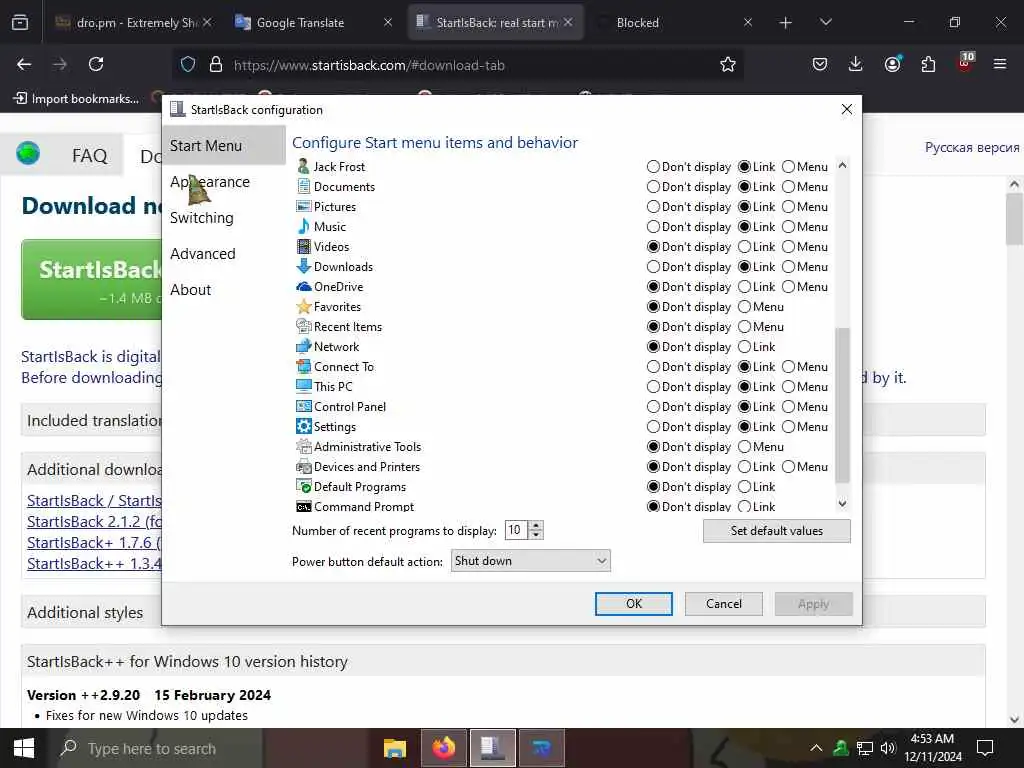This screenshot has width=1024, height=768.
Task: Reload the page in Firefox
Action: (96, 64)
